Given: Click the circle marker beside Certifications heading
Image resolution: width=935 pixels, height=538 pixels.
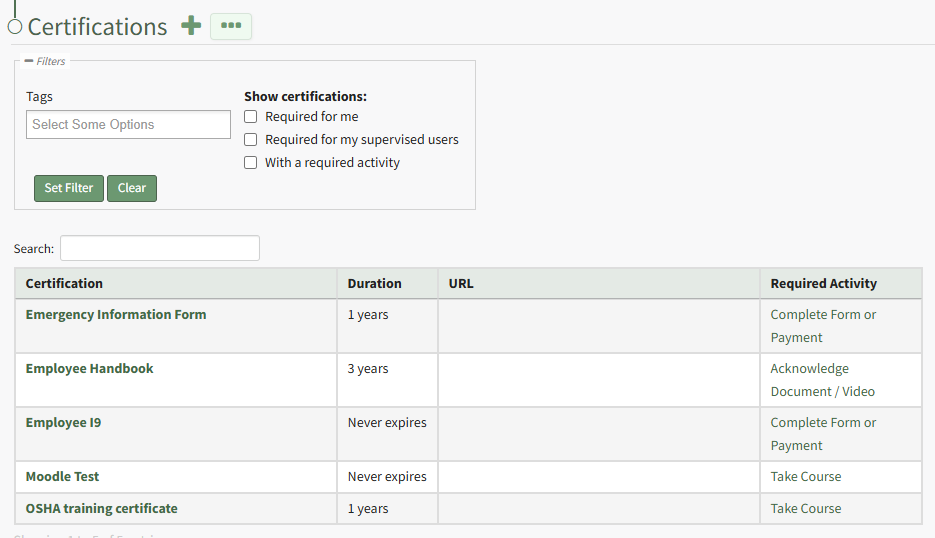Looking at the screenshot, I should click(x=15, y=27).
